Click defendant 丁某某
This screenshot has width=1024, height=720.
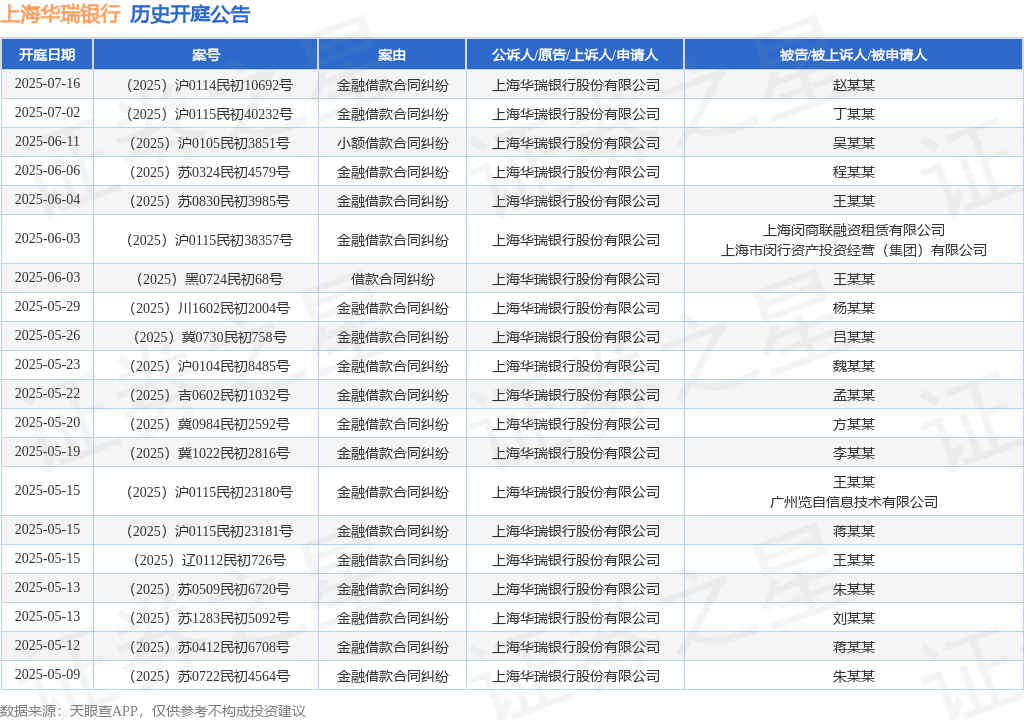coord(854,114)
